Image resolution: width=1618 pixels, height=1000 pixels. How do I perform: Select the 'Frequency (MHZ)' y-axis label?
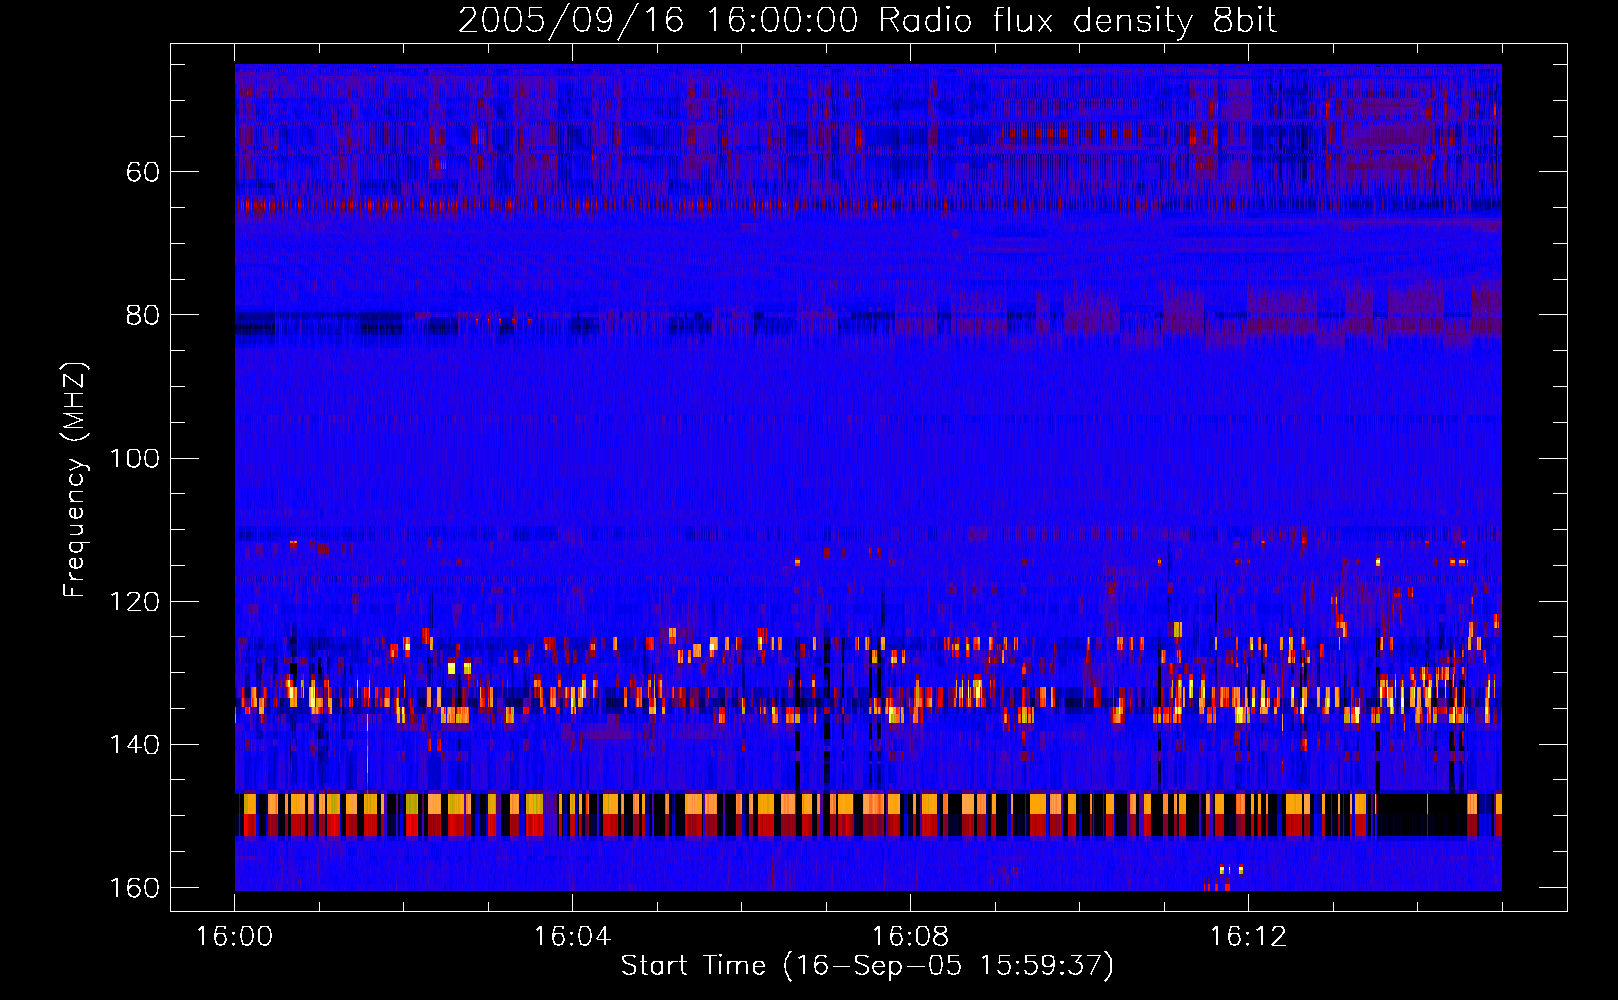(75, 480)
